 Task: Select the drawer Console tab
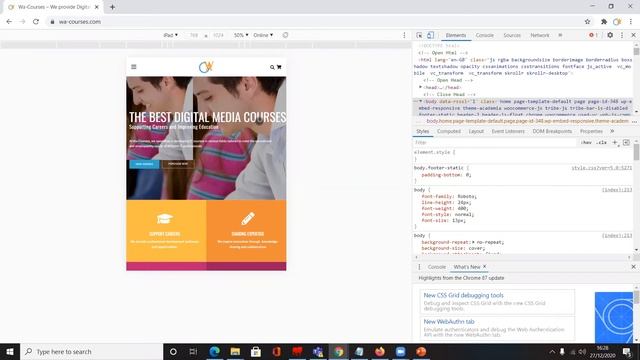click(436, 267)
